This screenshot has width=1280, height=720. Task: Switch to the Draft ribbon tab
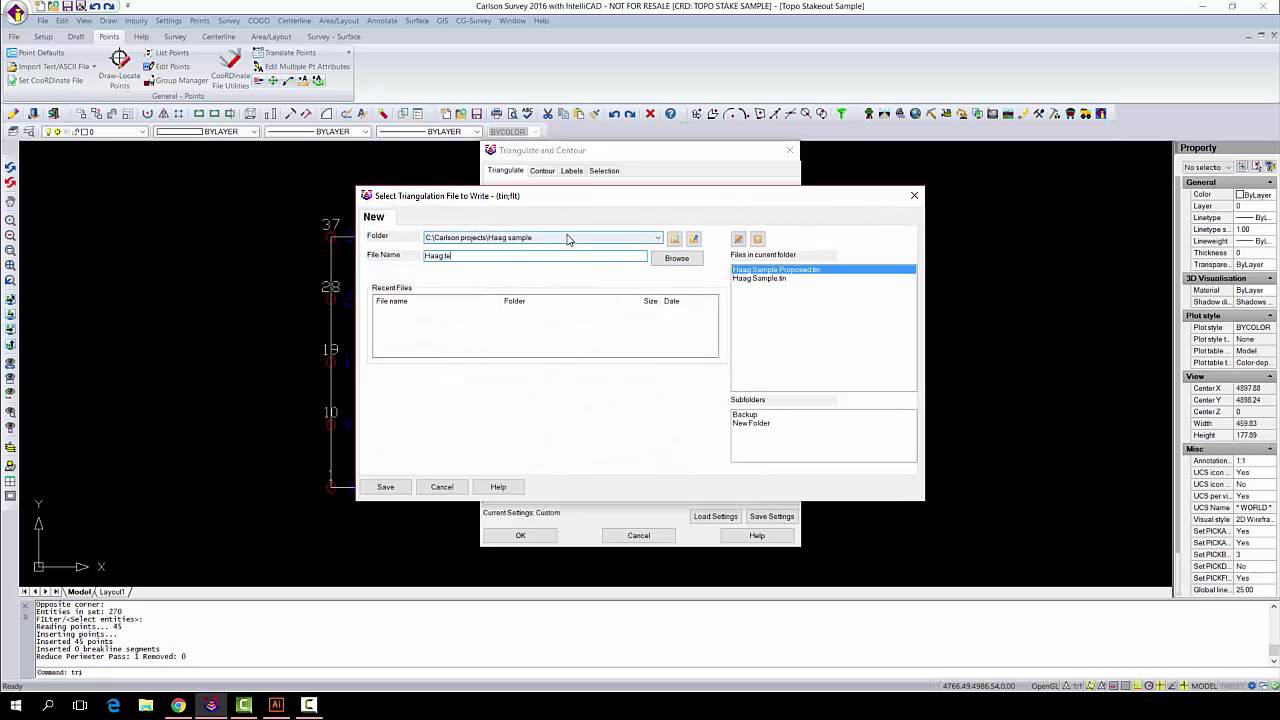click(76, 37)
